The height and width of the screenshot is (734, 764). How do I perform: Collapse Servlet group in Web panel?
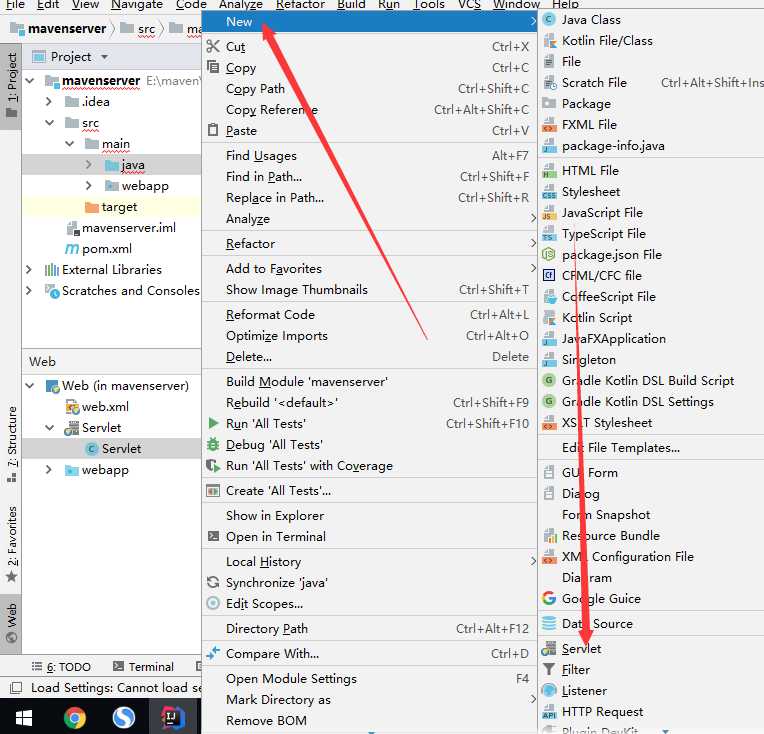click(50, 427)
